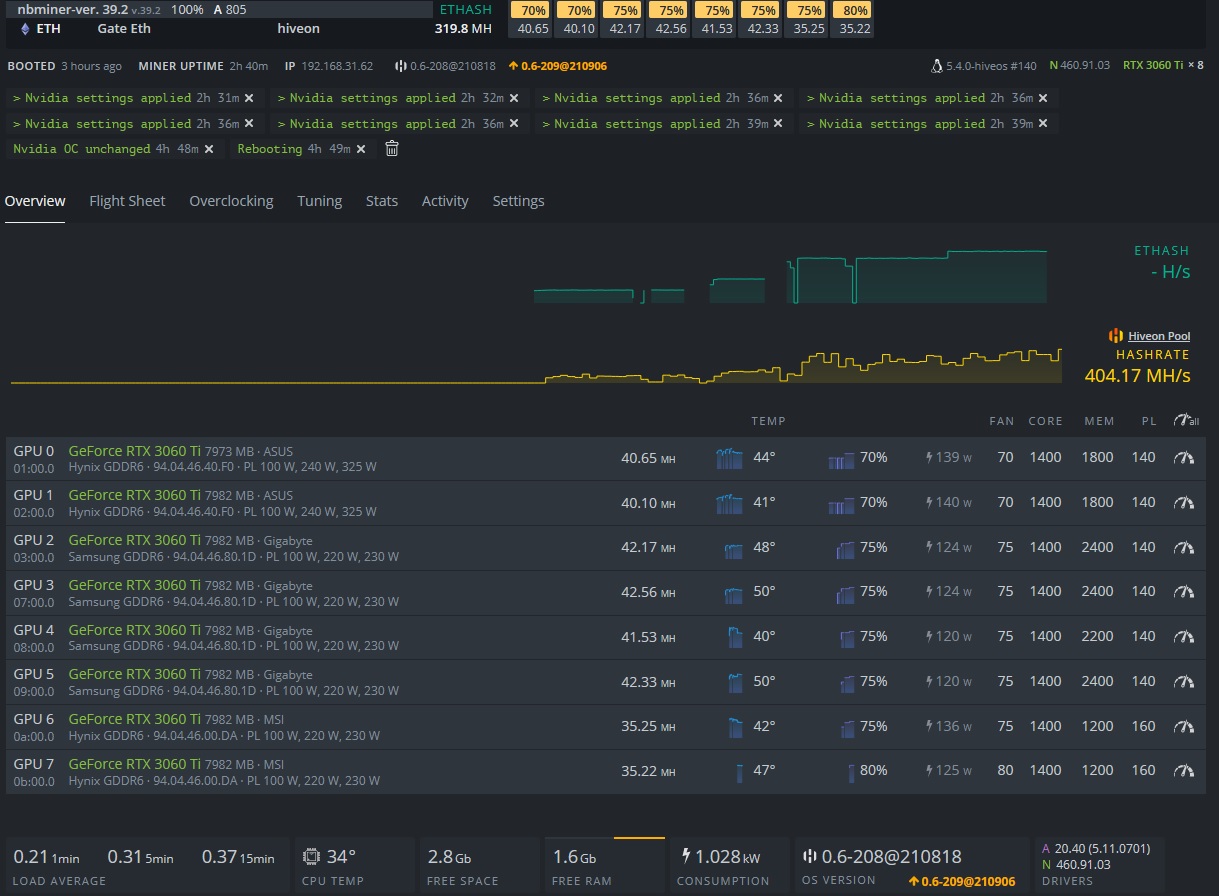
Task: Click the GPU 0 fan bars icon
Action: click(x=842, y=459)
